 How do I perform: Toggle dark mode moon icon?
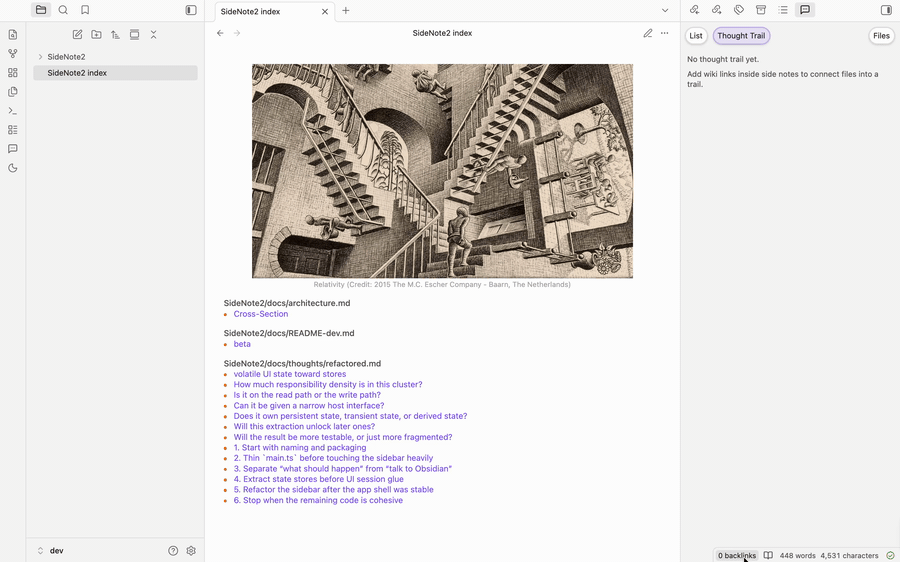13,168
